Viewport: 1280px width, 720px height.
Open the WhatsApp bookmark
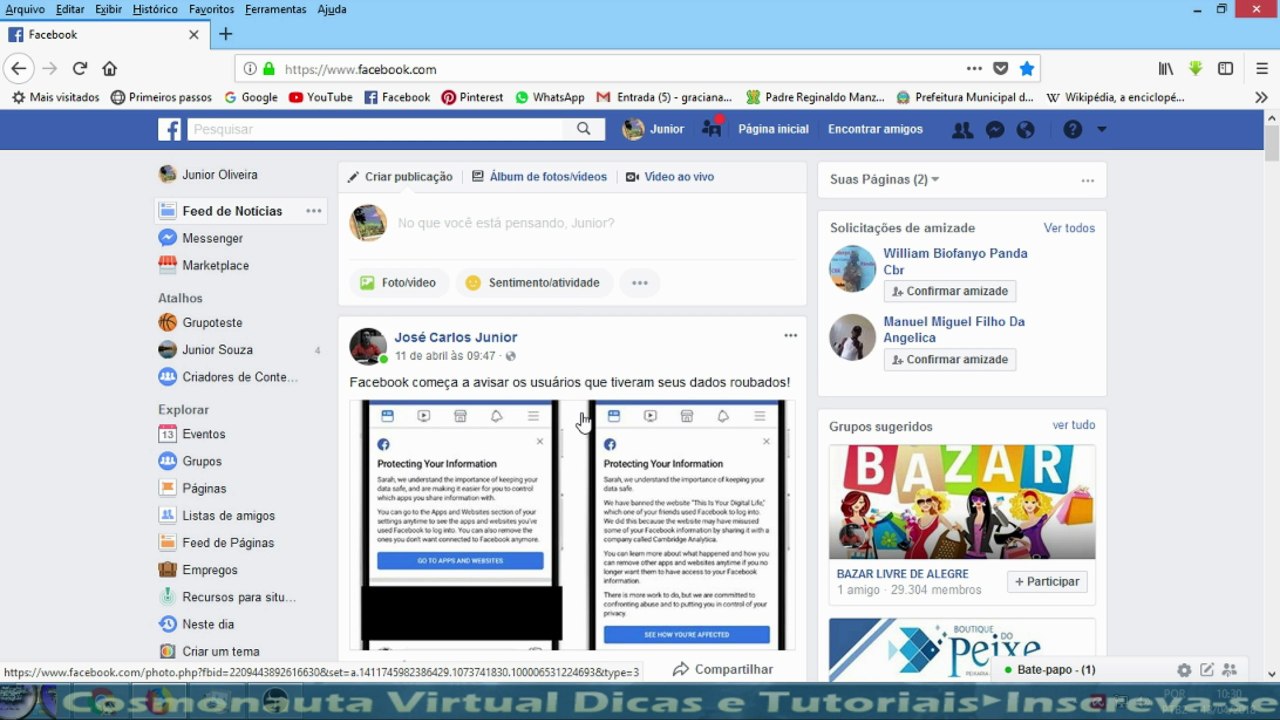549,97
